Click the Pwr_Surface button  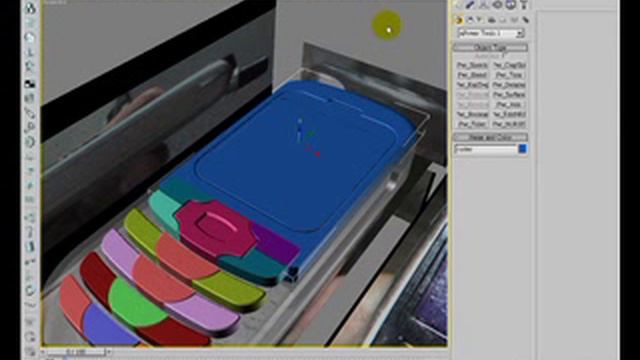[509, 95]
